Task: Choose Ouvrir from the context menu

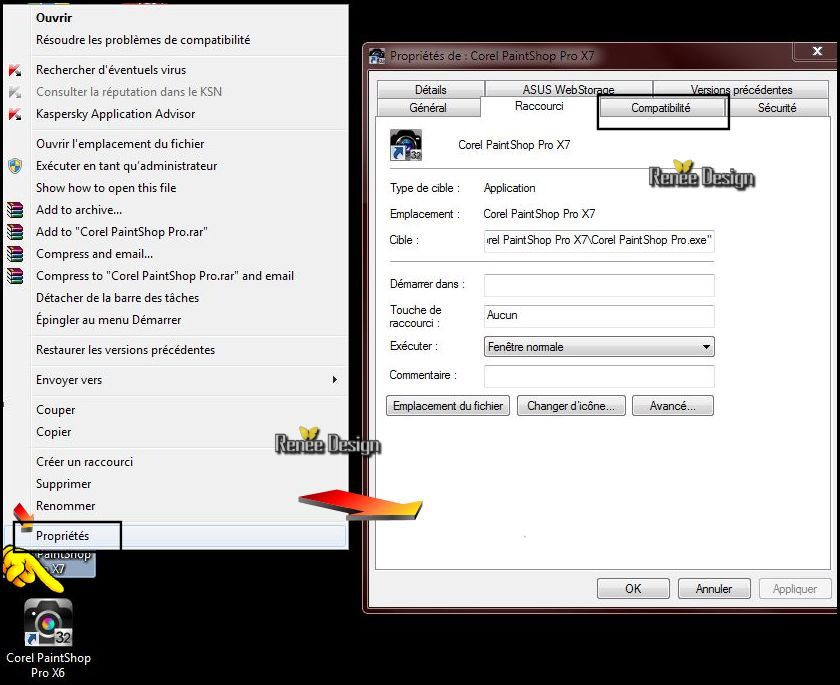Action: (54, 18)
